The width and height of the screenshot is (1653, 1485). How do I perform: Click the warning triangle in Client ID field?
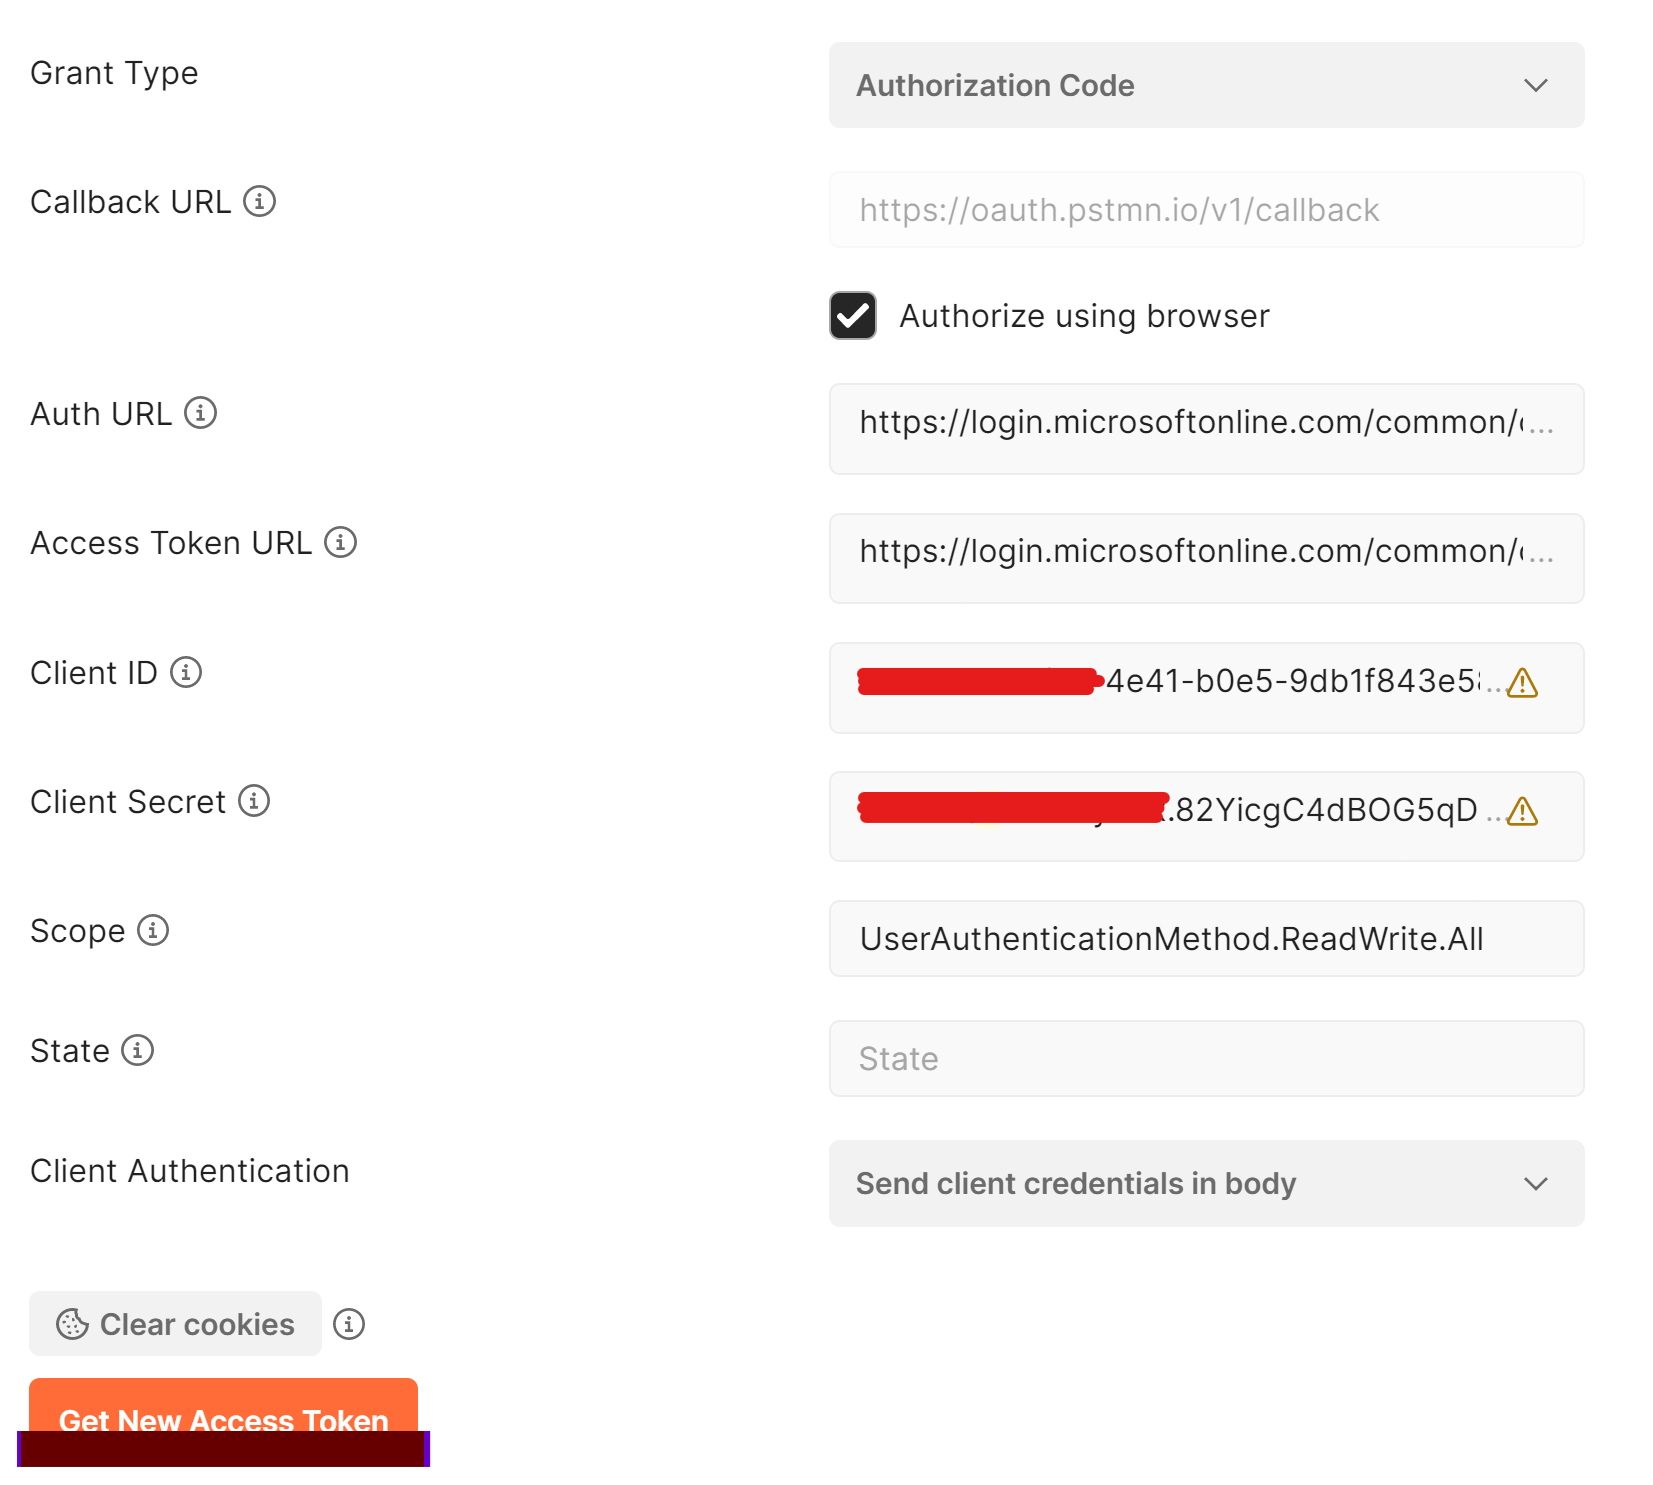1522,683
